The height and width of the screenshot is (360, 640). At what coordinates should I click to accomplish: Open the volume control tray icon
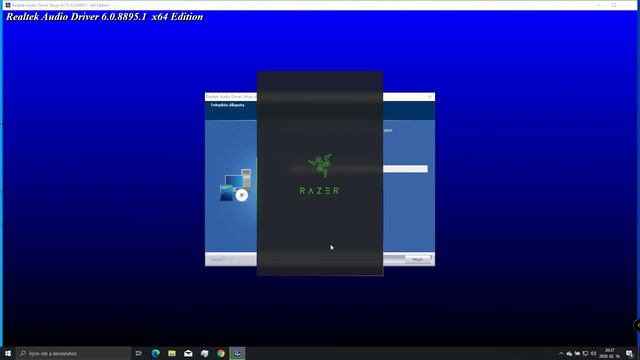(593, 353)
